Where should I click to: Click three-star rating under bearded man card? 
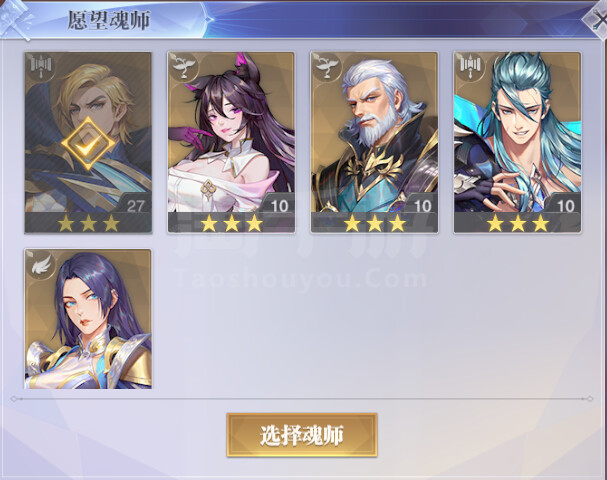(375, 223)
